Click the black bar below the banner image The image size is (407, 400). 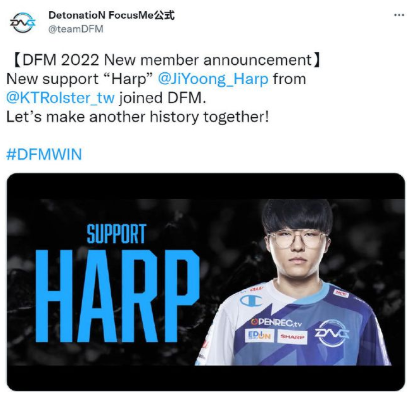click(x=206, y=378)
